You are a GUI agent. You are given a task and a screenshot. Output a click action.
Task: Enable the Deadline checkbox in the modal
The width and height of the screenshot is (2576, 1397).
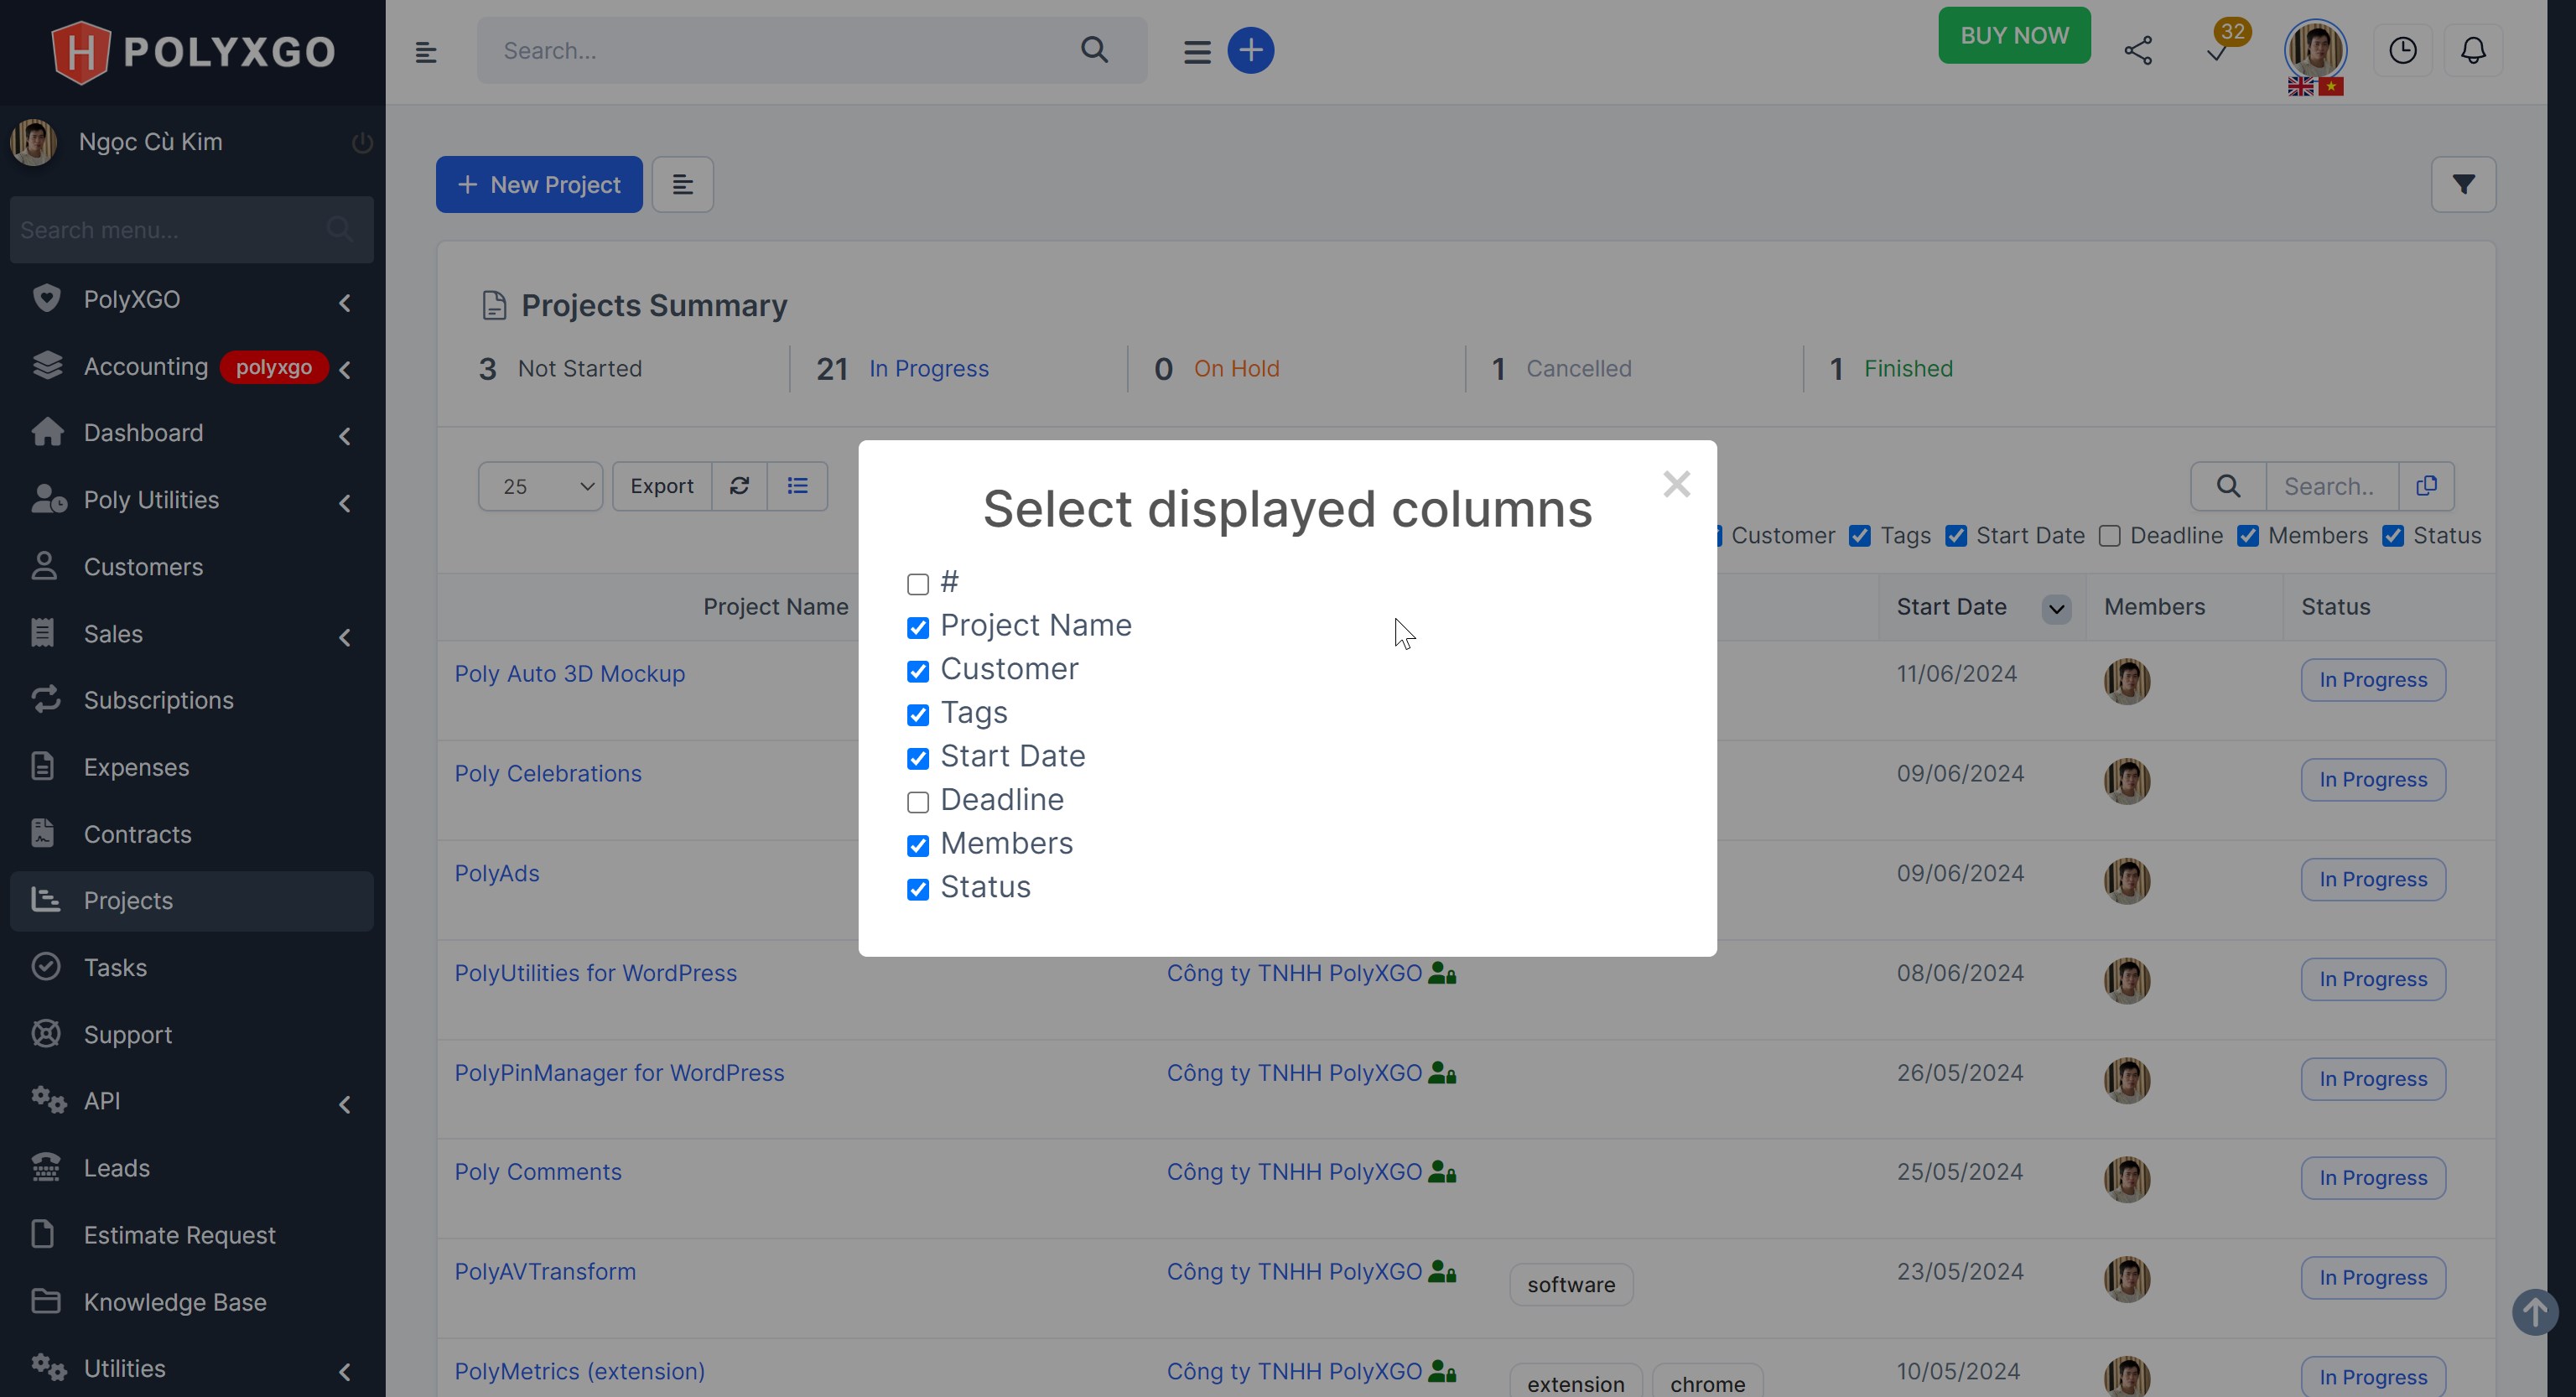[917, 802]
